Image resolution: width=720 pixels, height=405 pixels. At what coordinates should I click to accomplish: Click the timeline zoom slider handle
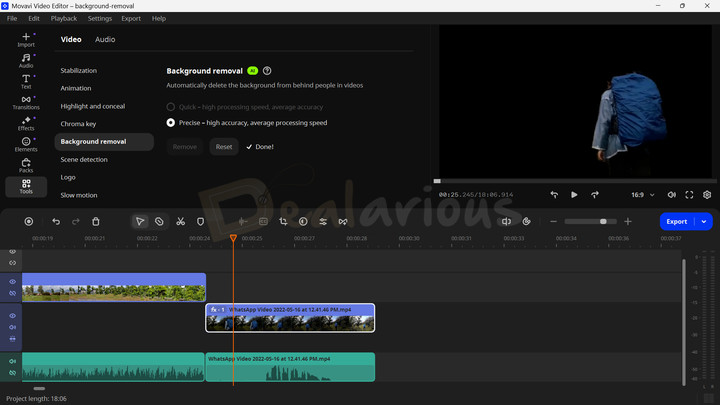point(603,221)
